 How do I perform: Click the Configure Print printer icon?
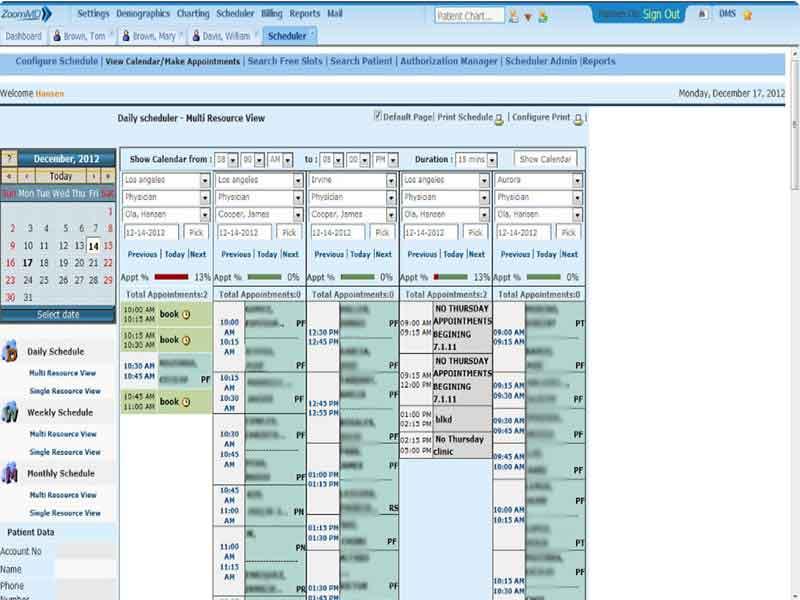tap(578, 119)
